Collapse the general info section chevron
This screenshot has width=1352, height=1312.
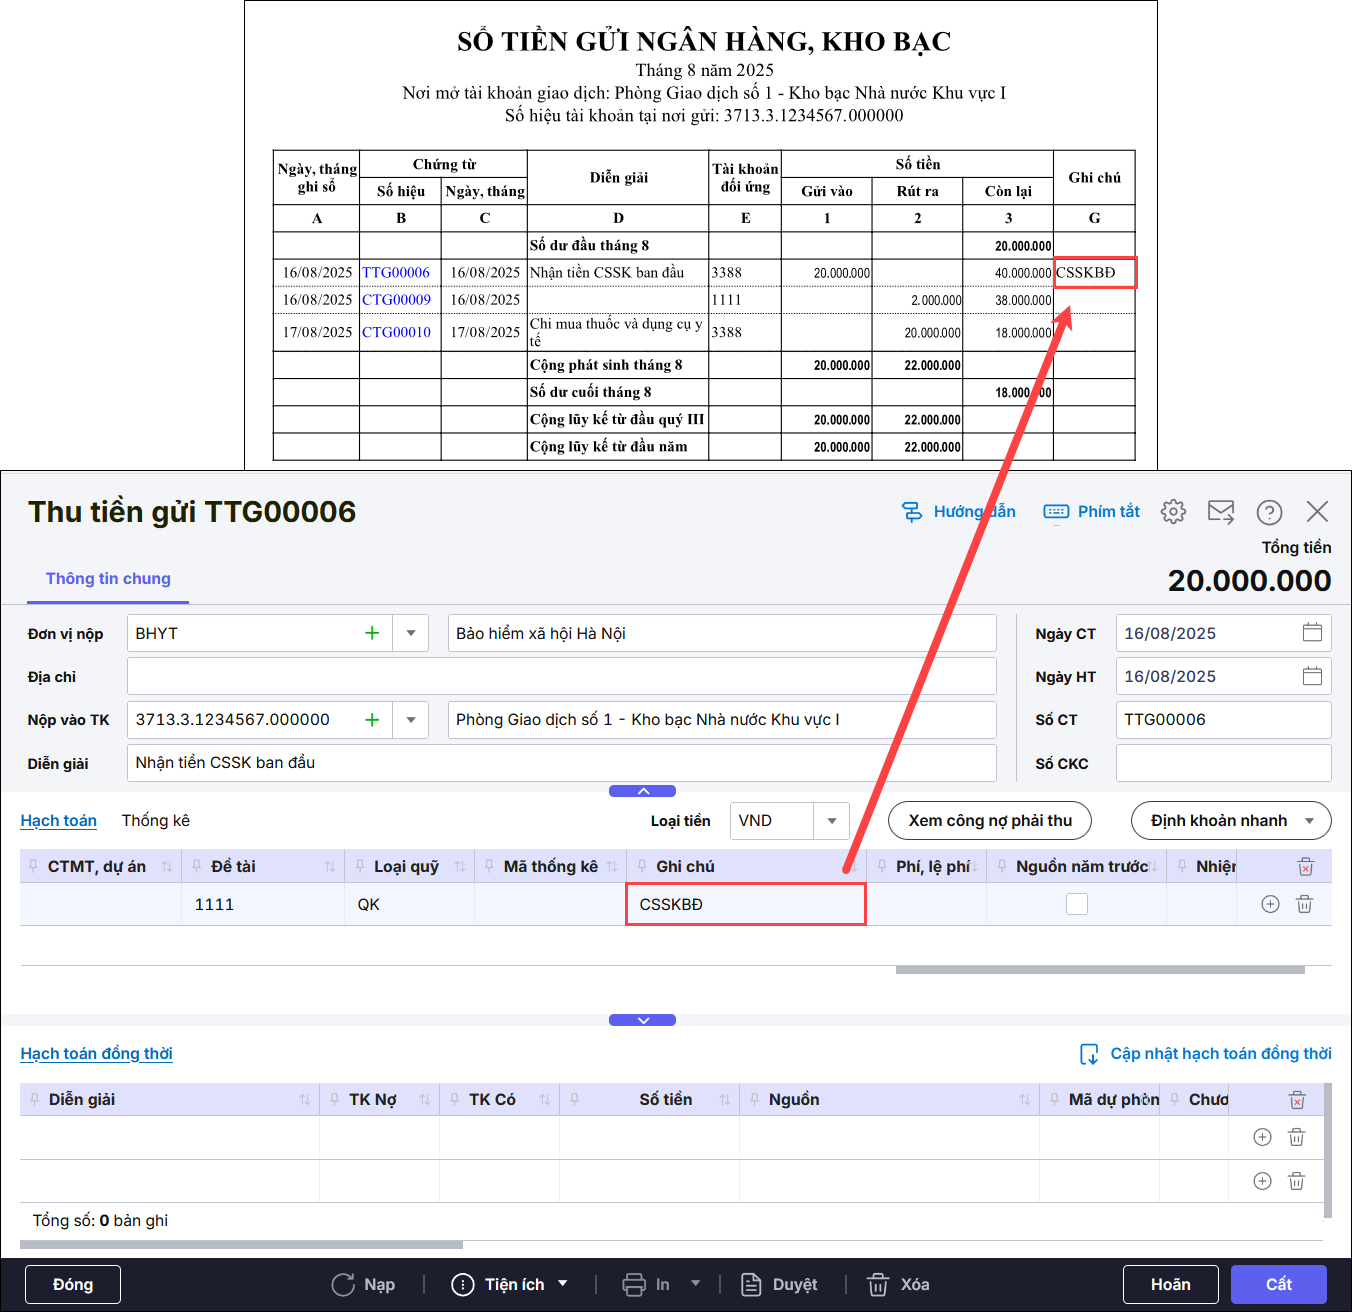click(x=643, y=791)
